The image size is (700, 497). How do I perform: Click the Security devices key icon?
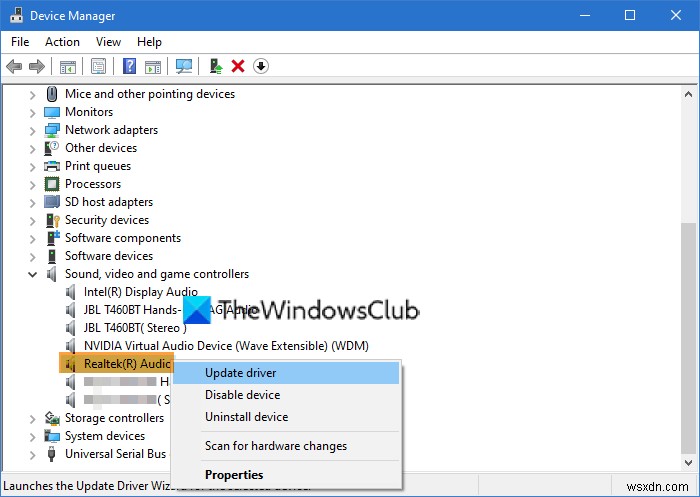(x=53, y=220)
